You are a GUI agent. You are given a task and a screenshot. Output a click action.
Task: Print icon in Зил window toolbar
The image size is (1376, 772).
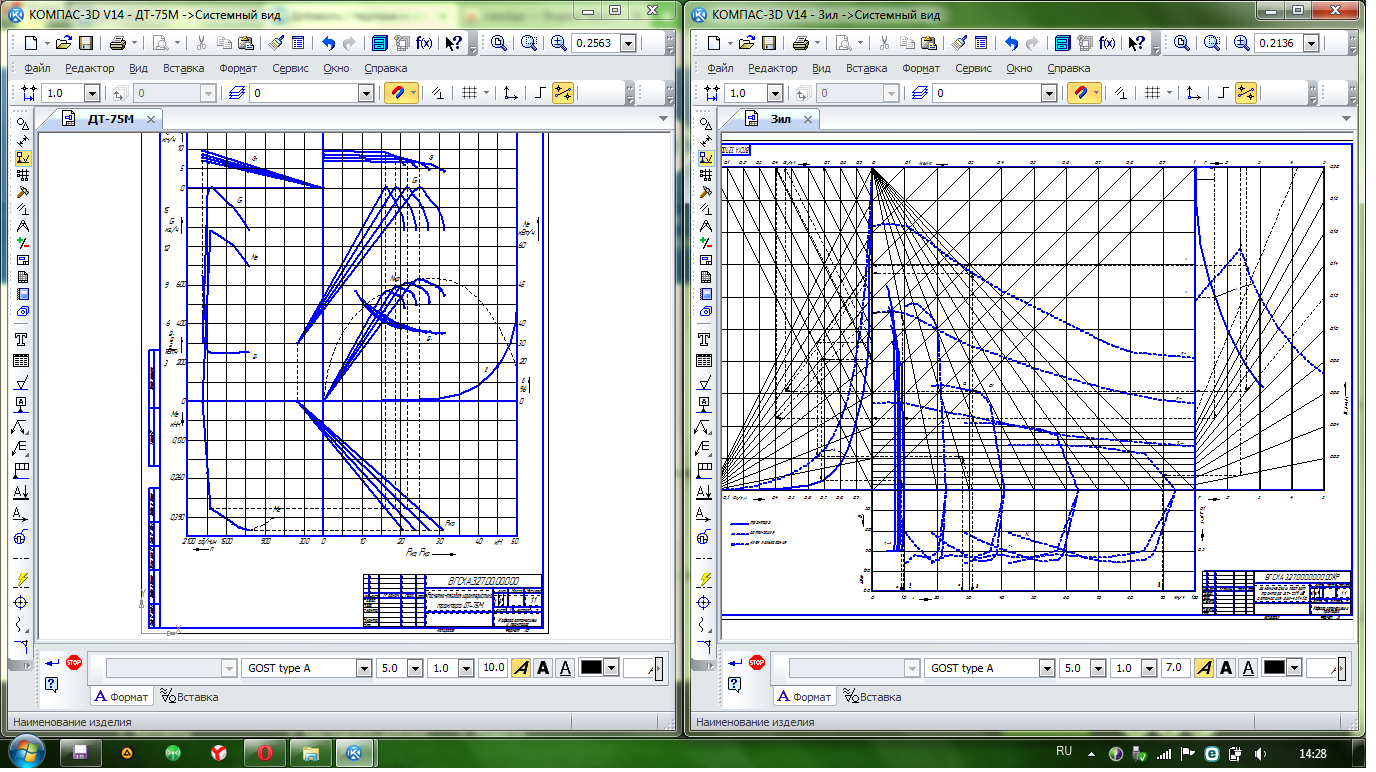pos(800,43)
